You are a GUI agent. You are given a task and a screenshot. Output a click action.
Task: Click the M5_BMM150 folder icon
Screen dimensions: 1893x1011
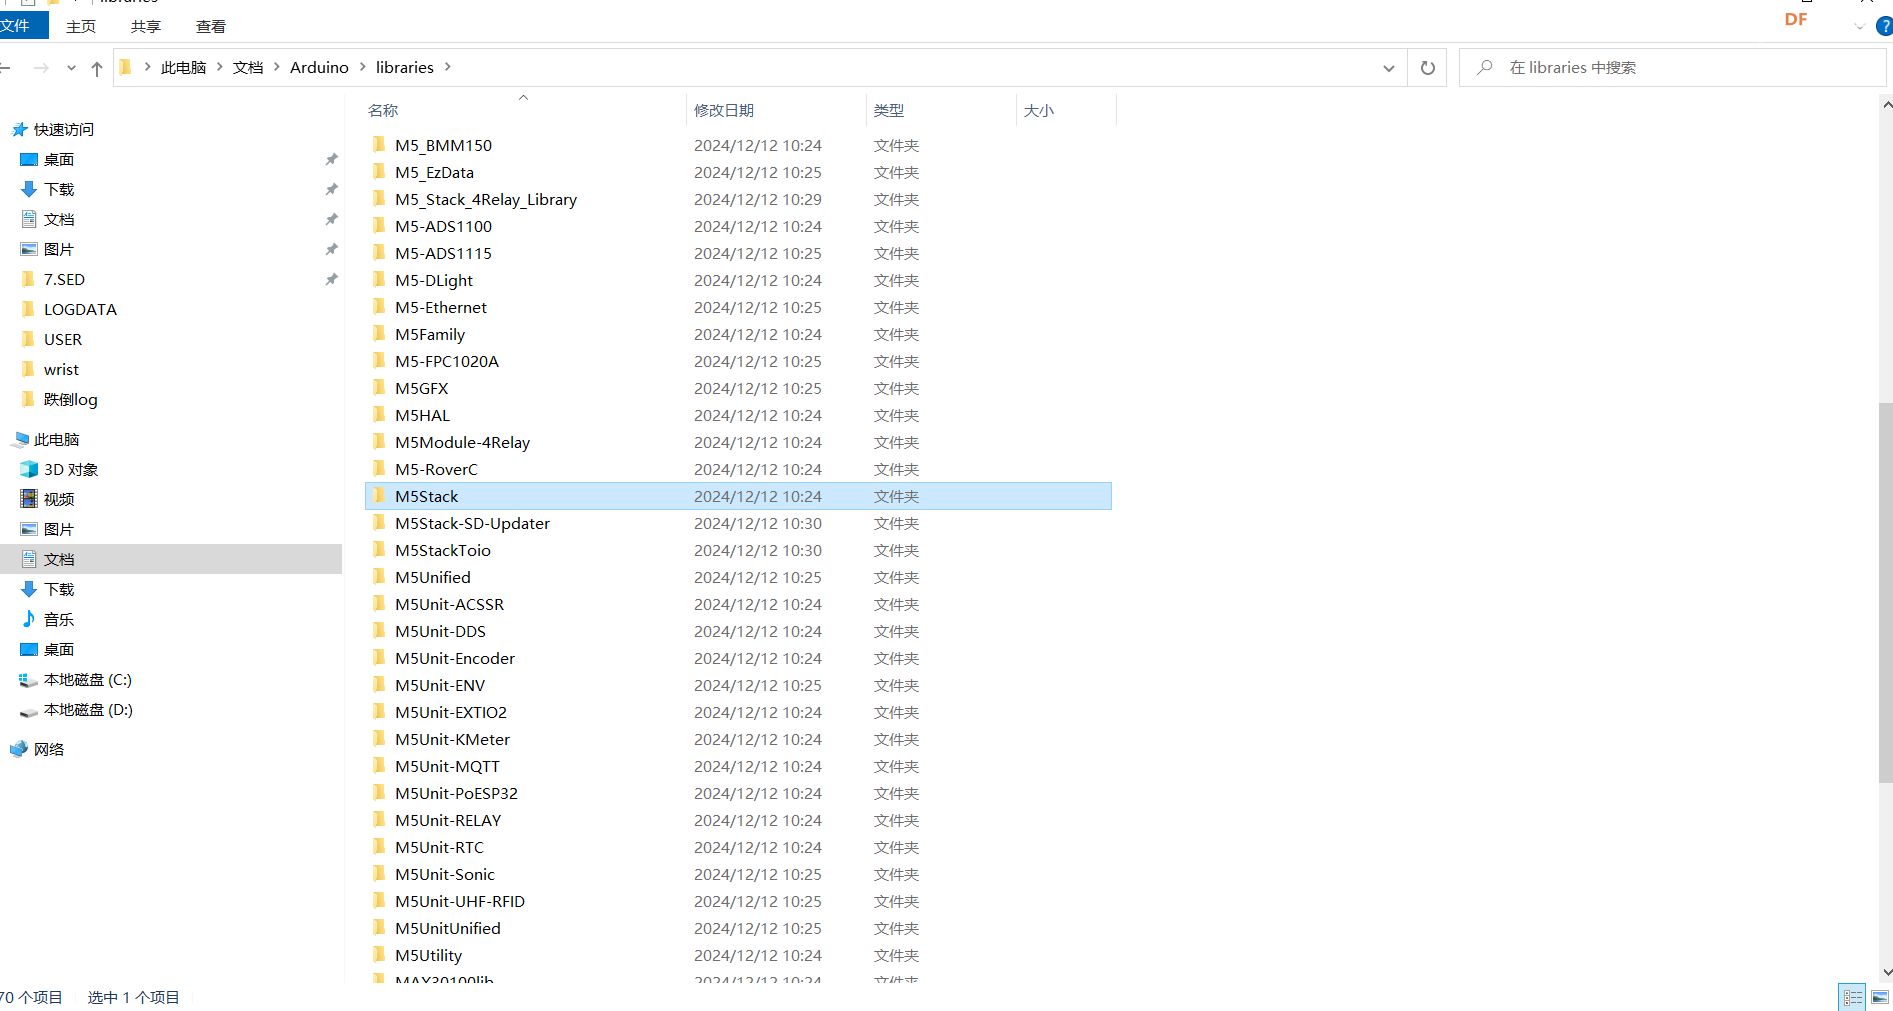click(x=379, y=145)
